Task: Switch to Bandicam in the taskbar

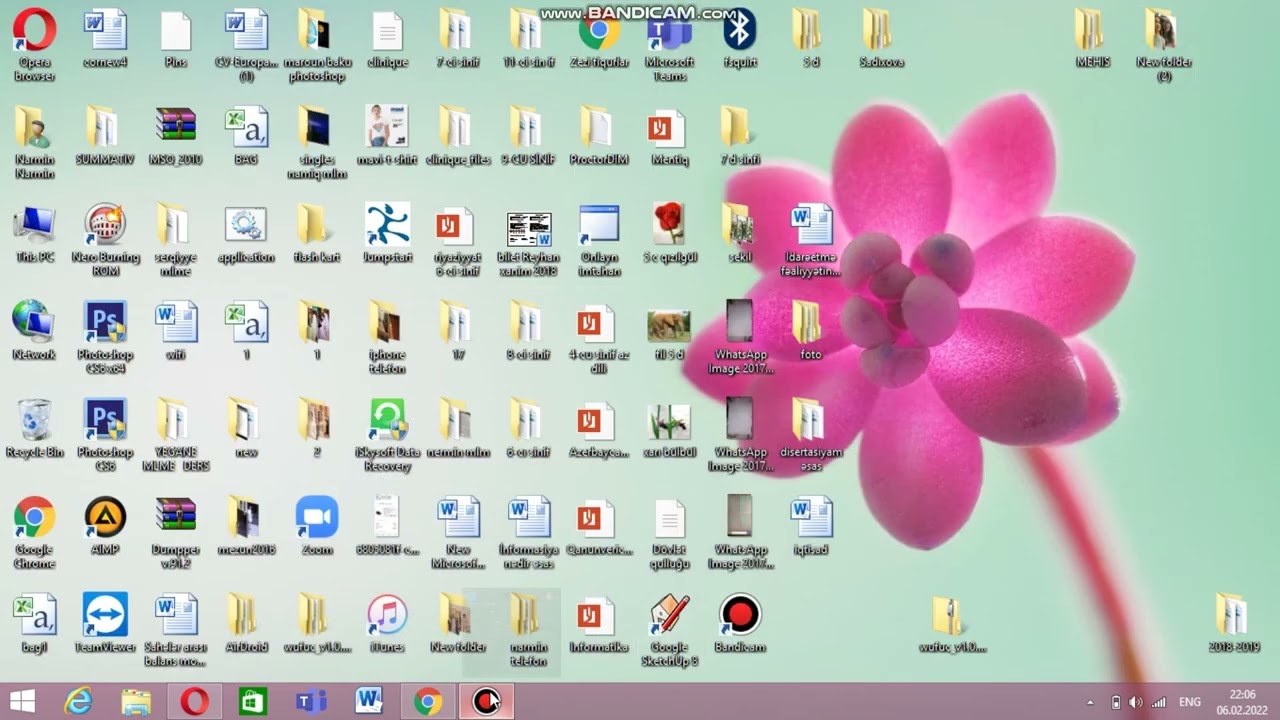Action: tap(486, 702)
